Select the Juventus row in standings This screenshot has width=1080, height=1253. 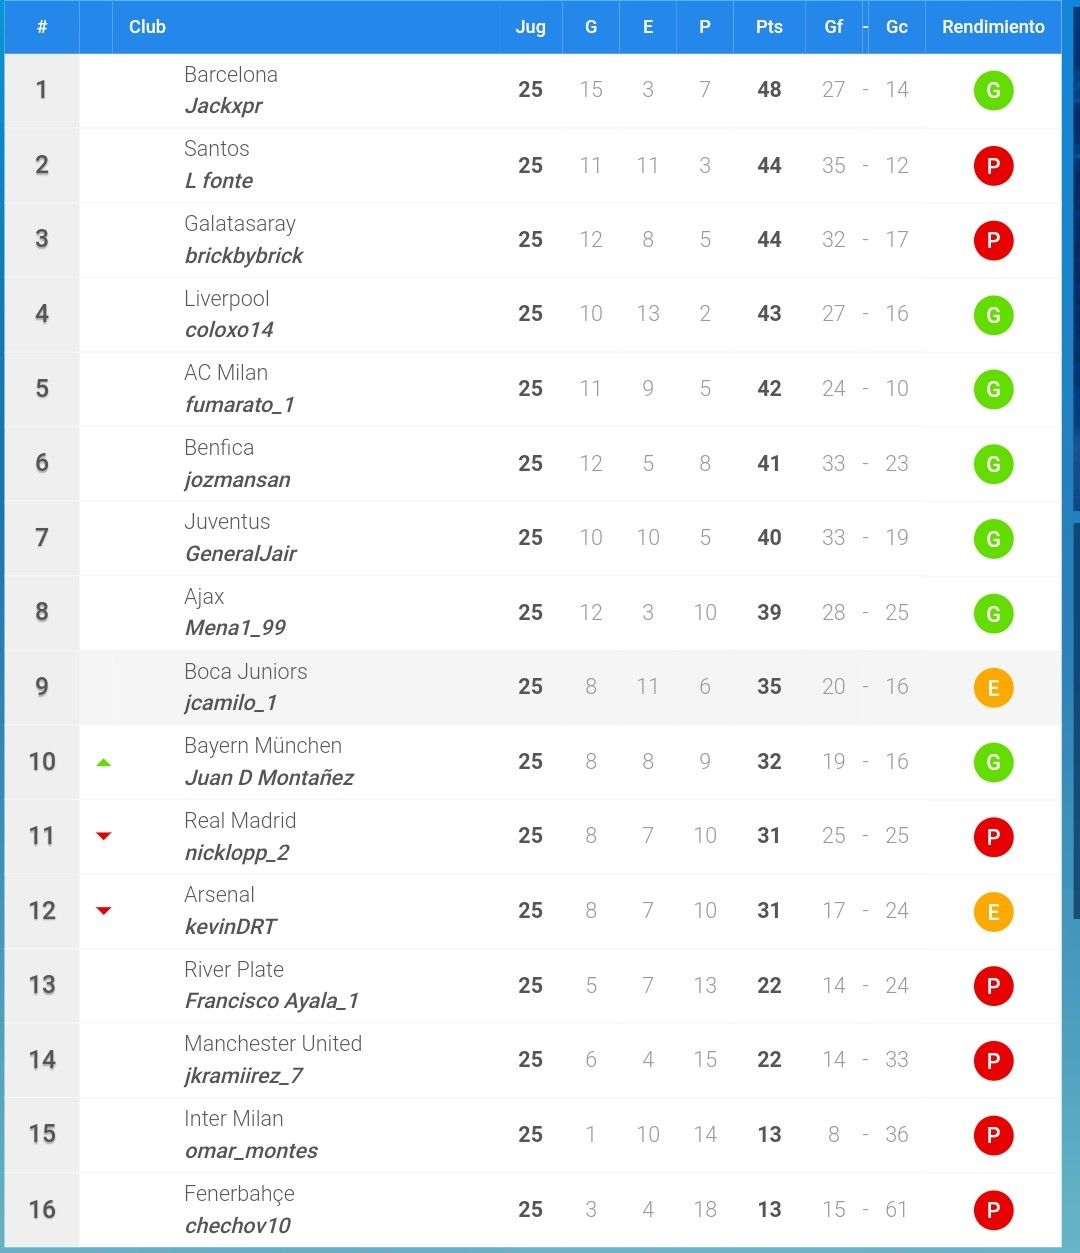point(533,538)
